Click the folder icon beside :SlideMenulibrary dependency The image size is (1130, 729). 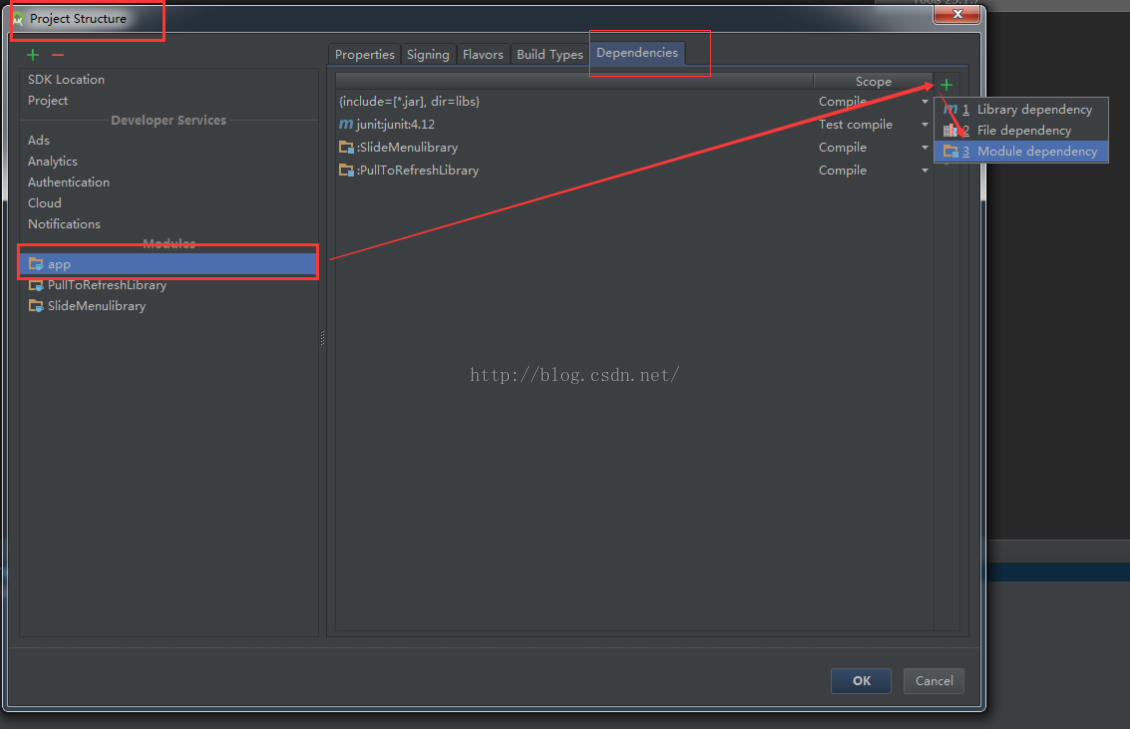point(346,147)
